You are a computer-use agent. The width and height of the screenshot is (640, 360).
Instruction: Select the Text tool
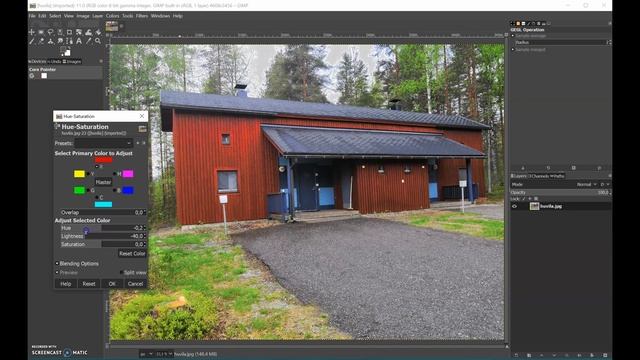pos(79,41)
